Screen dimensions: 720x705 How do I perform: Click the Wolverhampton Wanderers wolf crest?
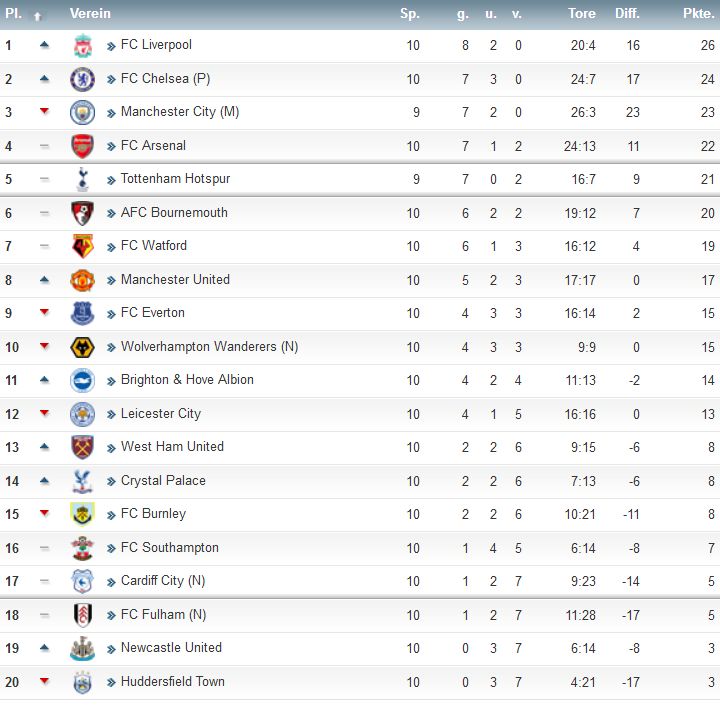83,347
